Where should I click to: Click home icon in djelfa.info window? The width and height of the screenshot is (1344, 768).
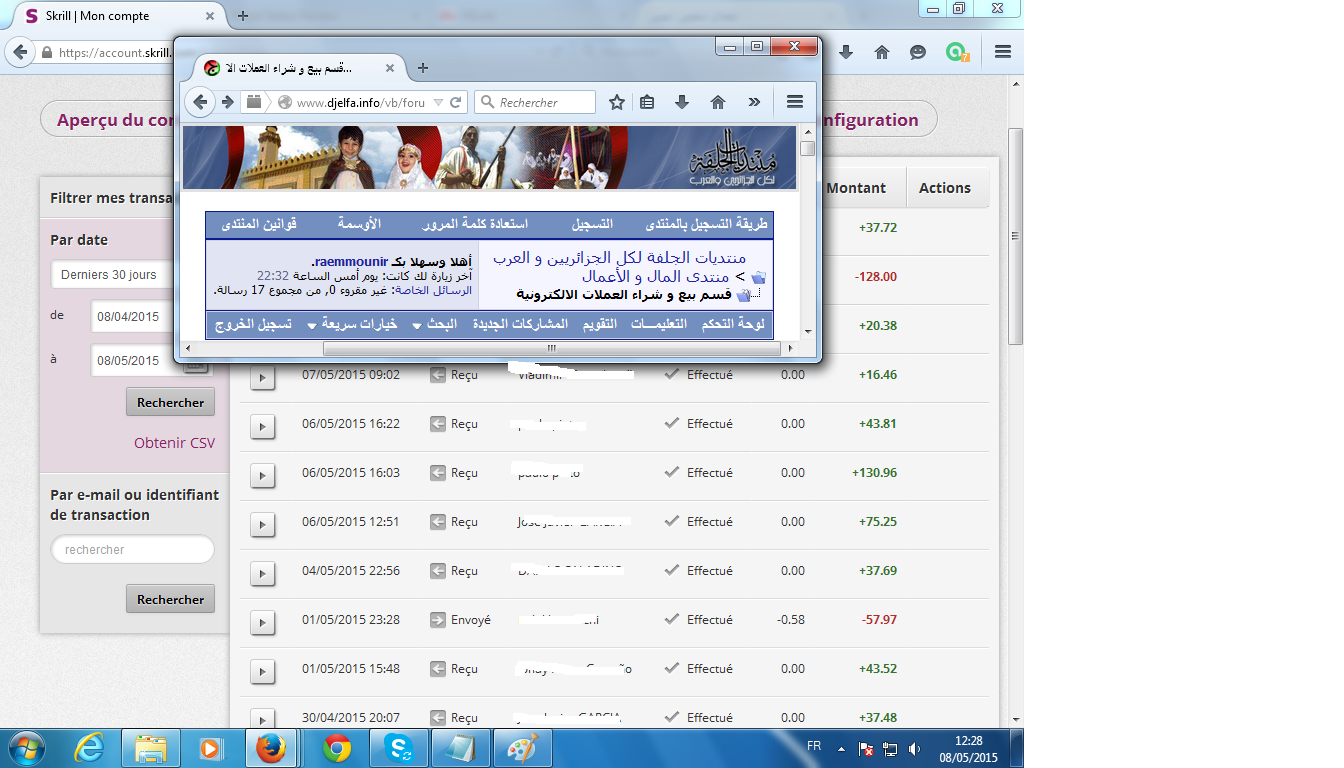[718, 102]
